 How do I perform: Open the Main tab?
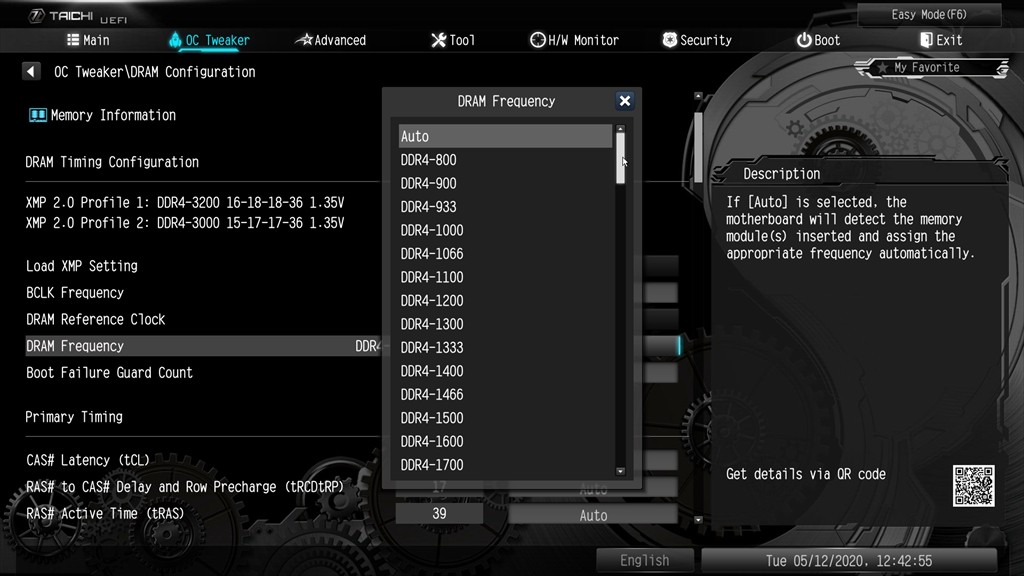click(88, 40)
